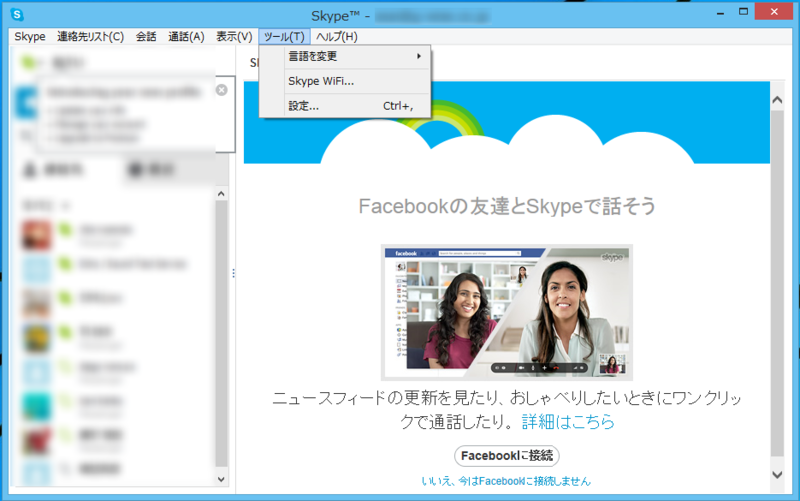Open the 詳細はこちら link
This screenshot has height=501, width=800.
coord(568,421)
